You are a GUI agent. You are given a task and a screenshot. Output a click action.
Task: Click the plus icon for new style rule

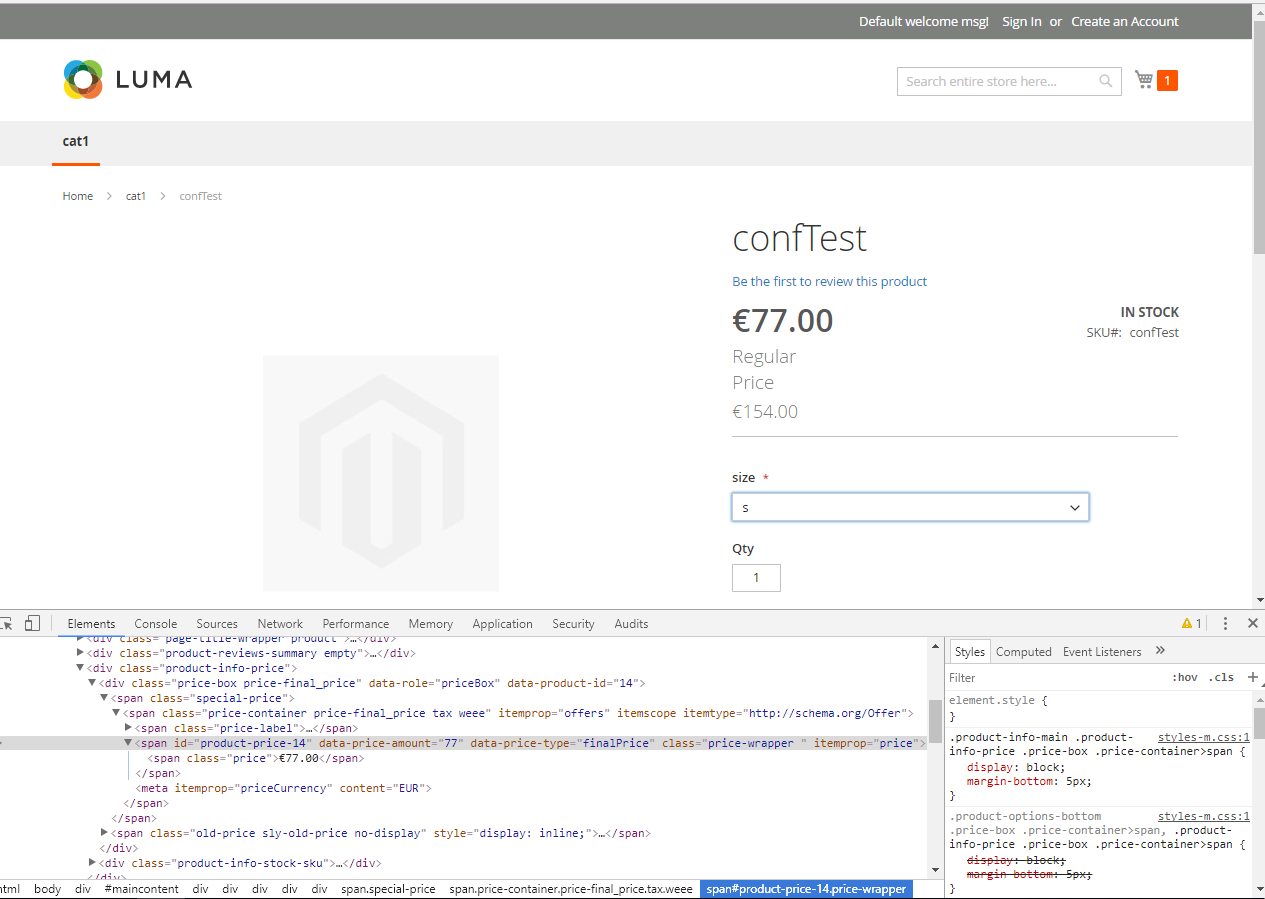1253,677
